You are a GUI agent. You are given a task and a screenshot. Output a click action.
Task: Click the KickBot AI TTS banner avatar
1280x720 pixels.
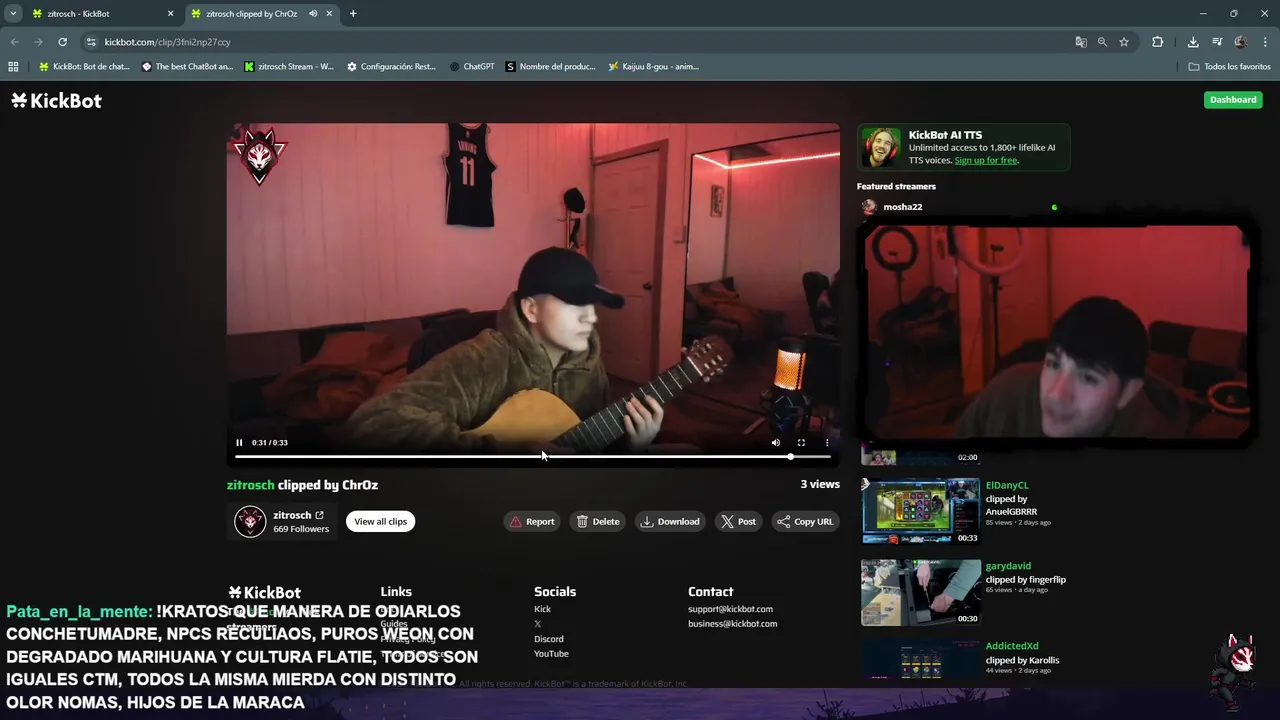pyautogui.click(x=881, y=147)
